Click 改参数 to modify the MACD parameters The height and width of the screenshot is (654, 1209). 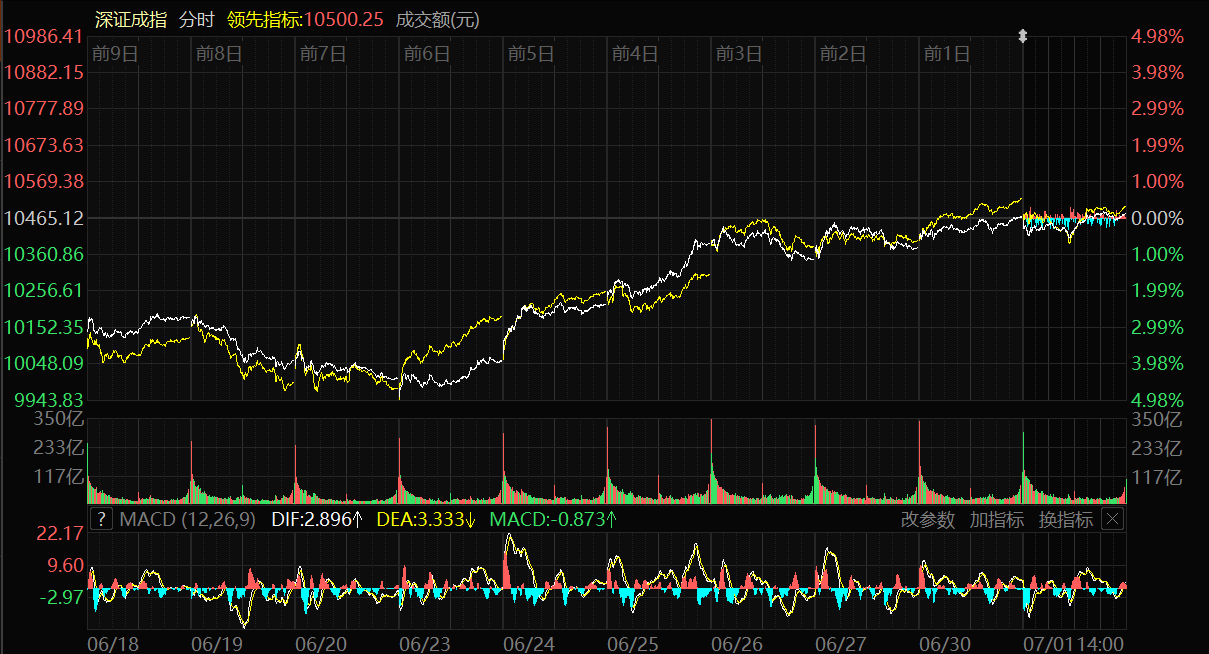point(927,519)
